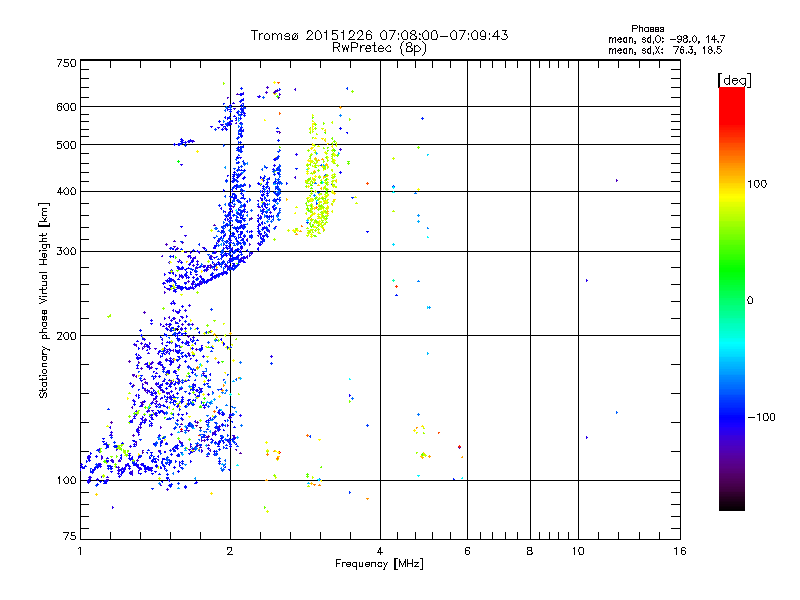Click the plot title 'Tromsø 20151226 07:08:00-07:09:43'
800x600 pixels.
379,35
